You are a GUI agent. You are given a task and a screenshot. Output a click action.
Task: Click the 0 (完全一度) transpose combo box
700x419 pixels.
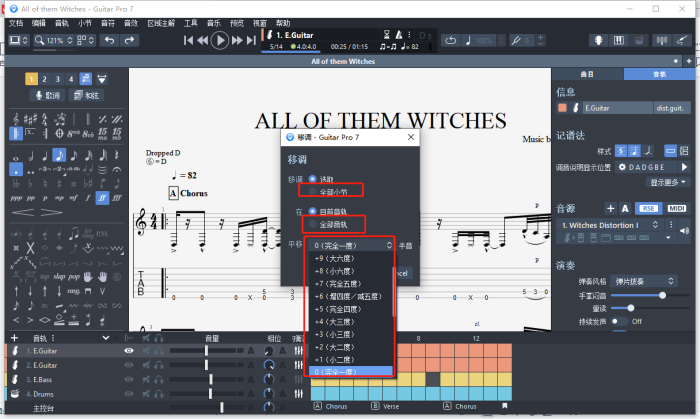[351, 244]
